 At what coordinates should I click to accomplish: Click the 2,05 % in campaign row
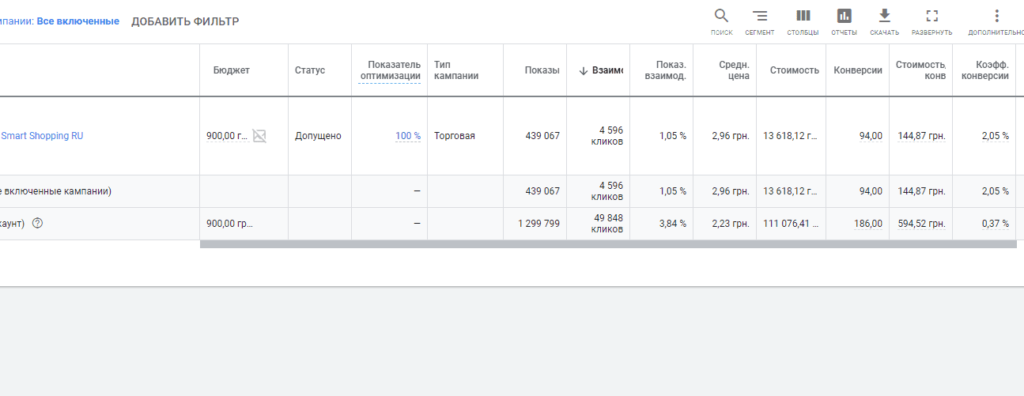coord(995,136)
